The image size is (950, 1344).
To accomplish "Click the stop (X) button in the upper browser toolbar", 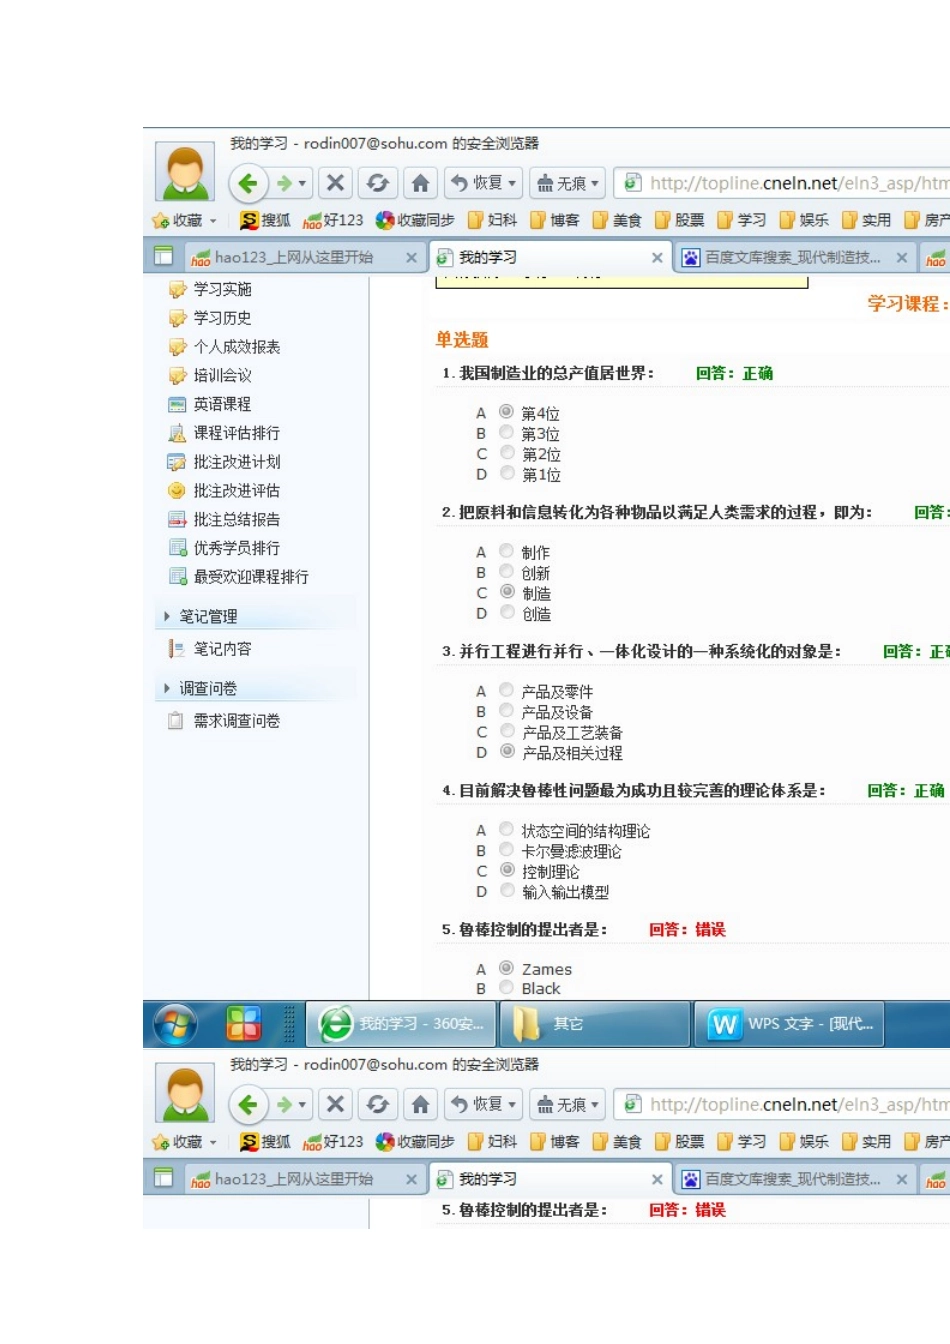I will point(335,183).
